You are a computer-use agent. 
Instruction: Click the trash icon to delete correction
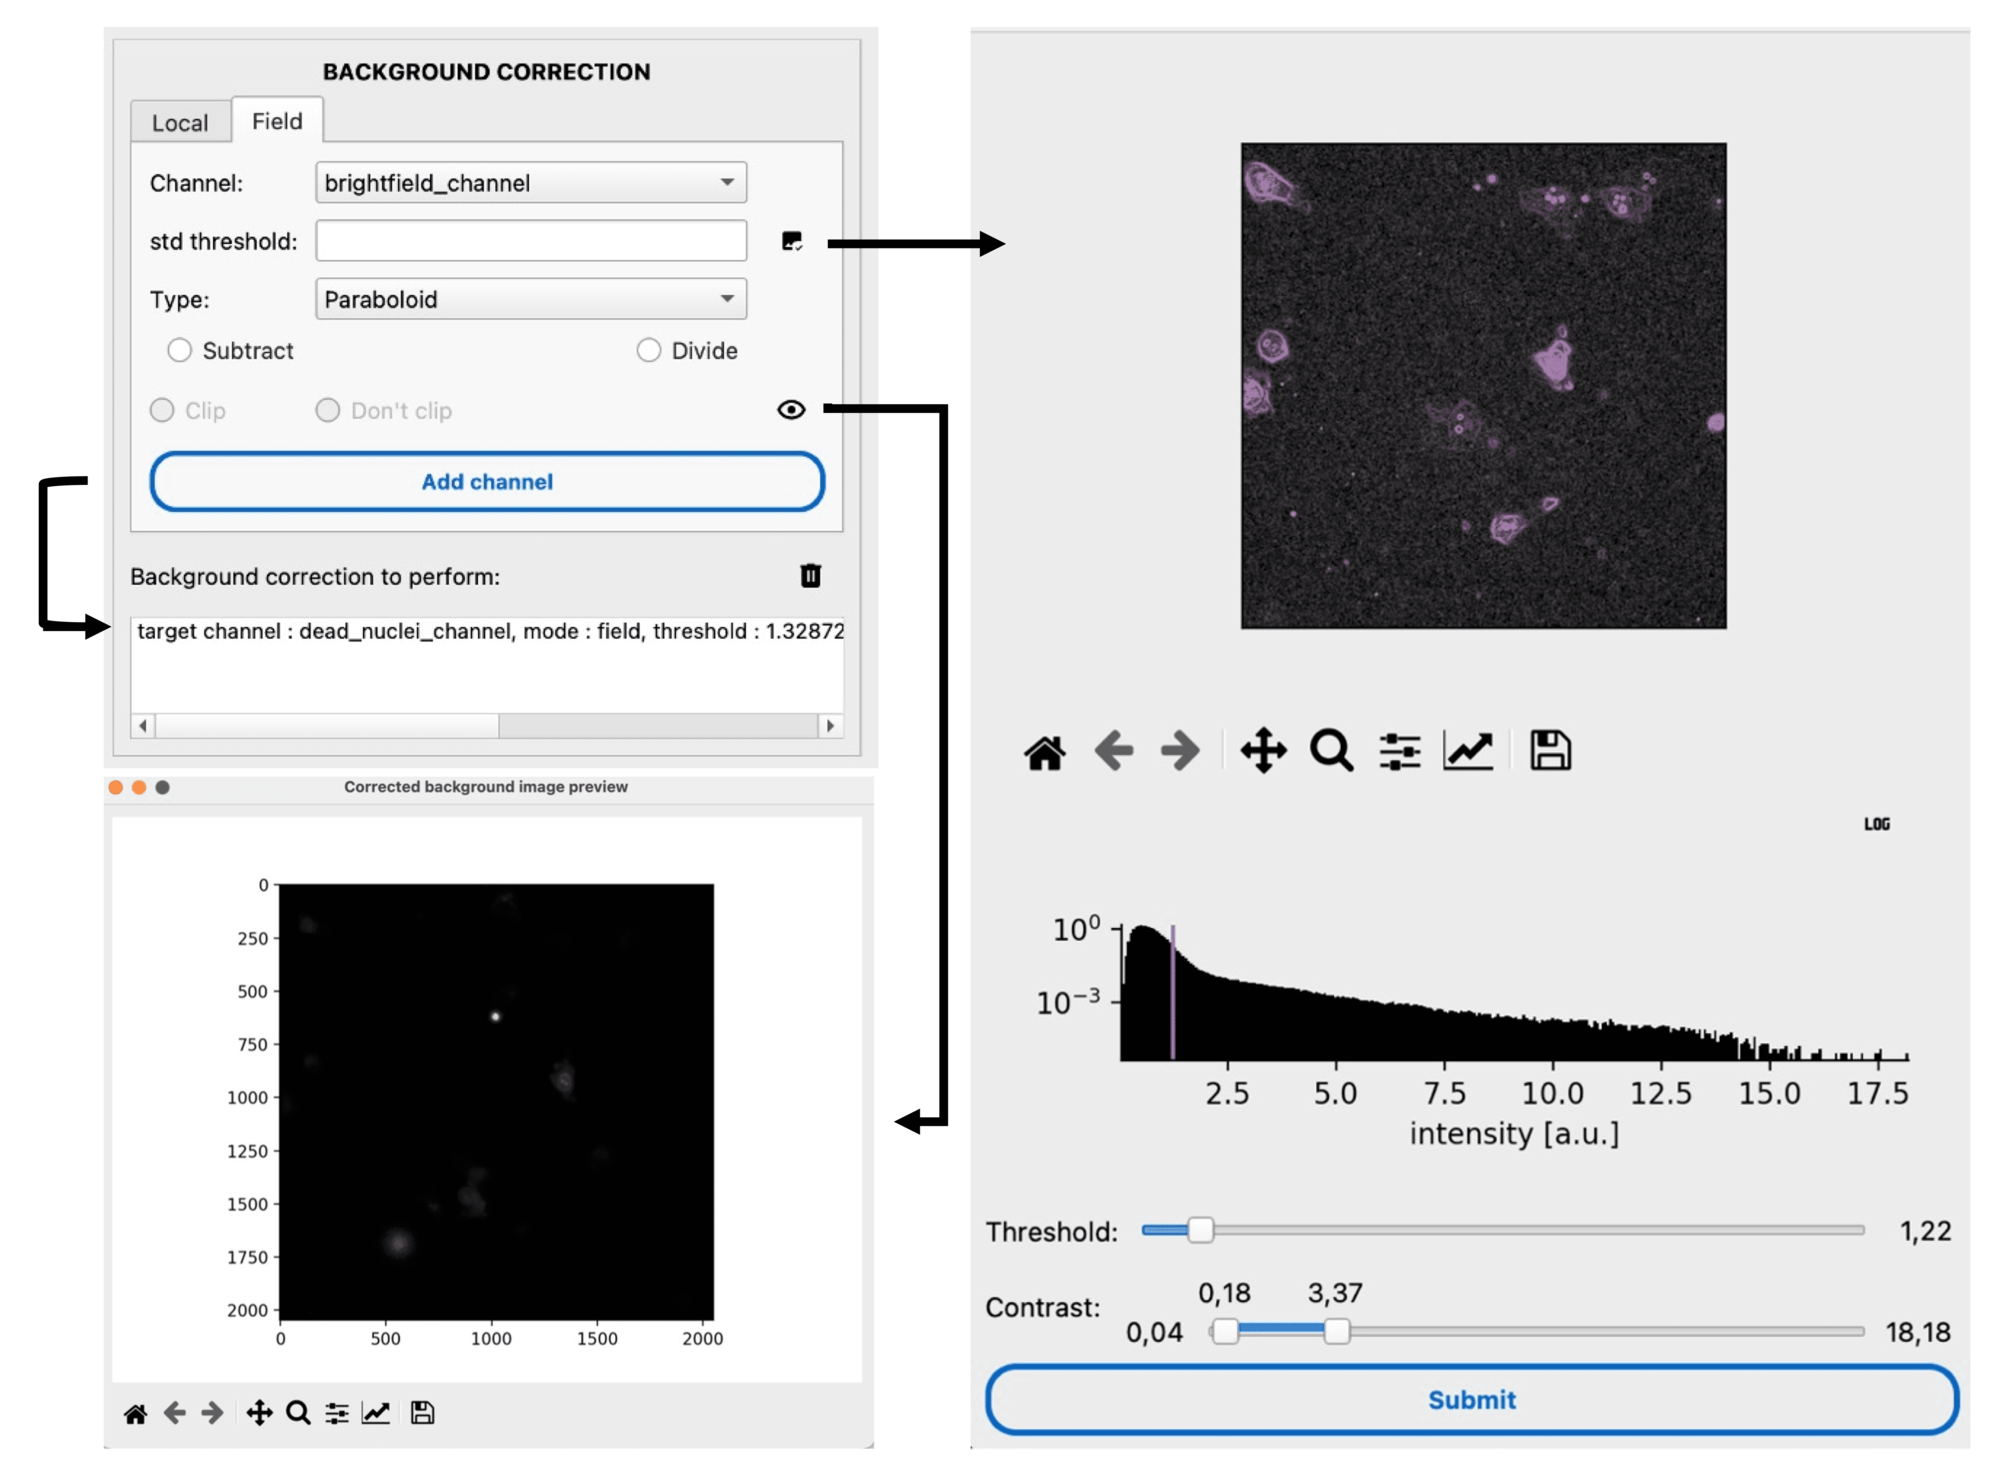click(810, 576)
